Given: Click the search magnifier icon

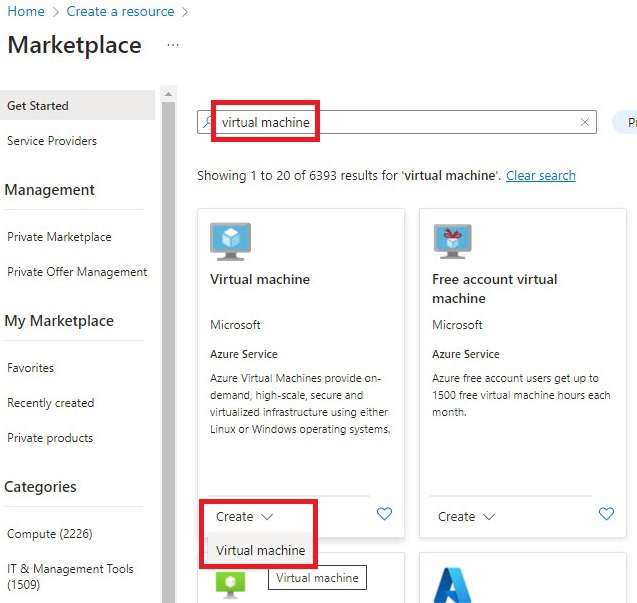Looking at the screenshot, I should tap(208, 122).
